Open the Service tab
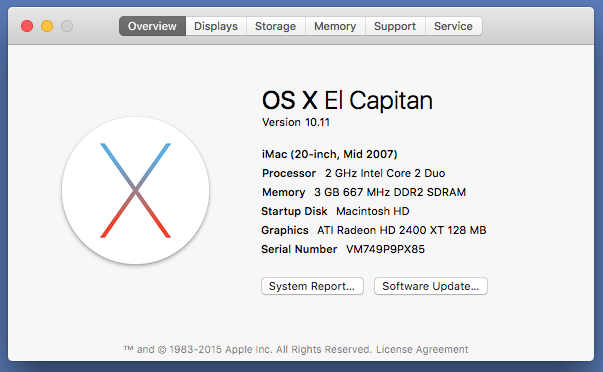 453,26
